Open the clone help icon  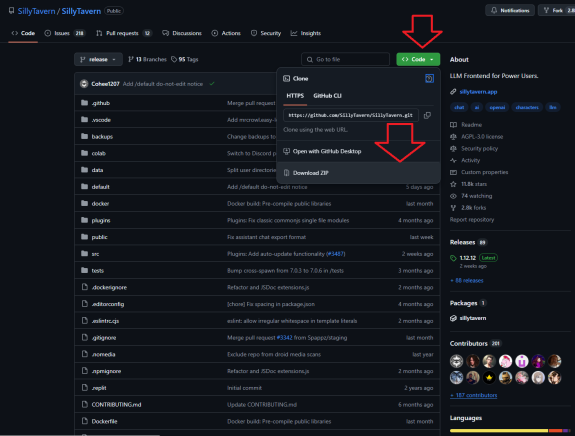(429, 78)
